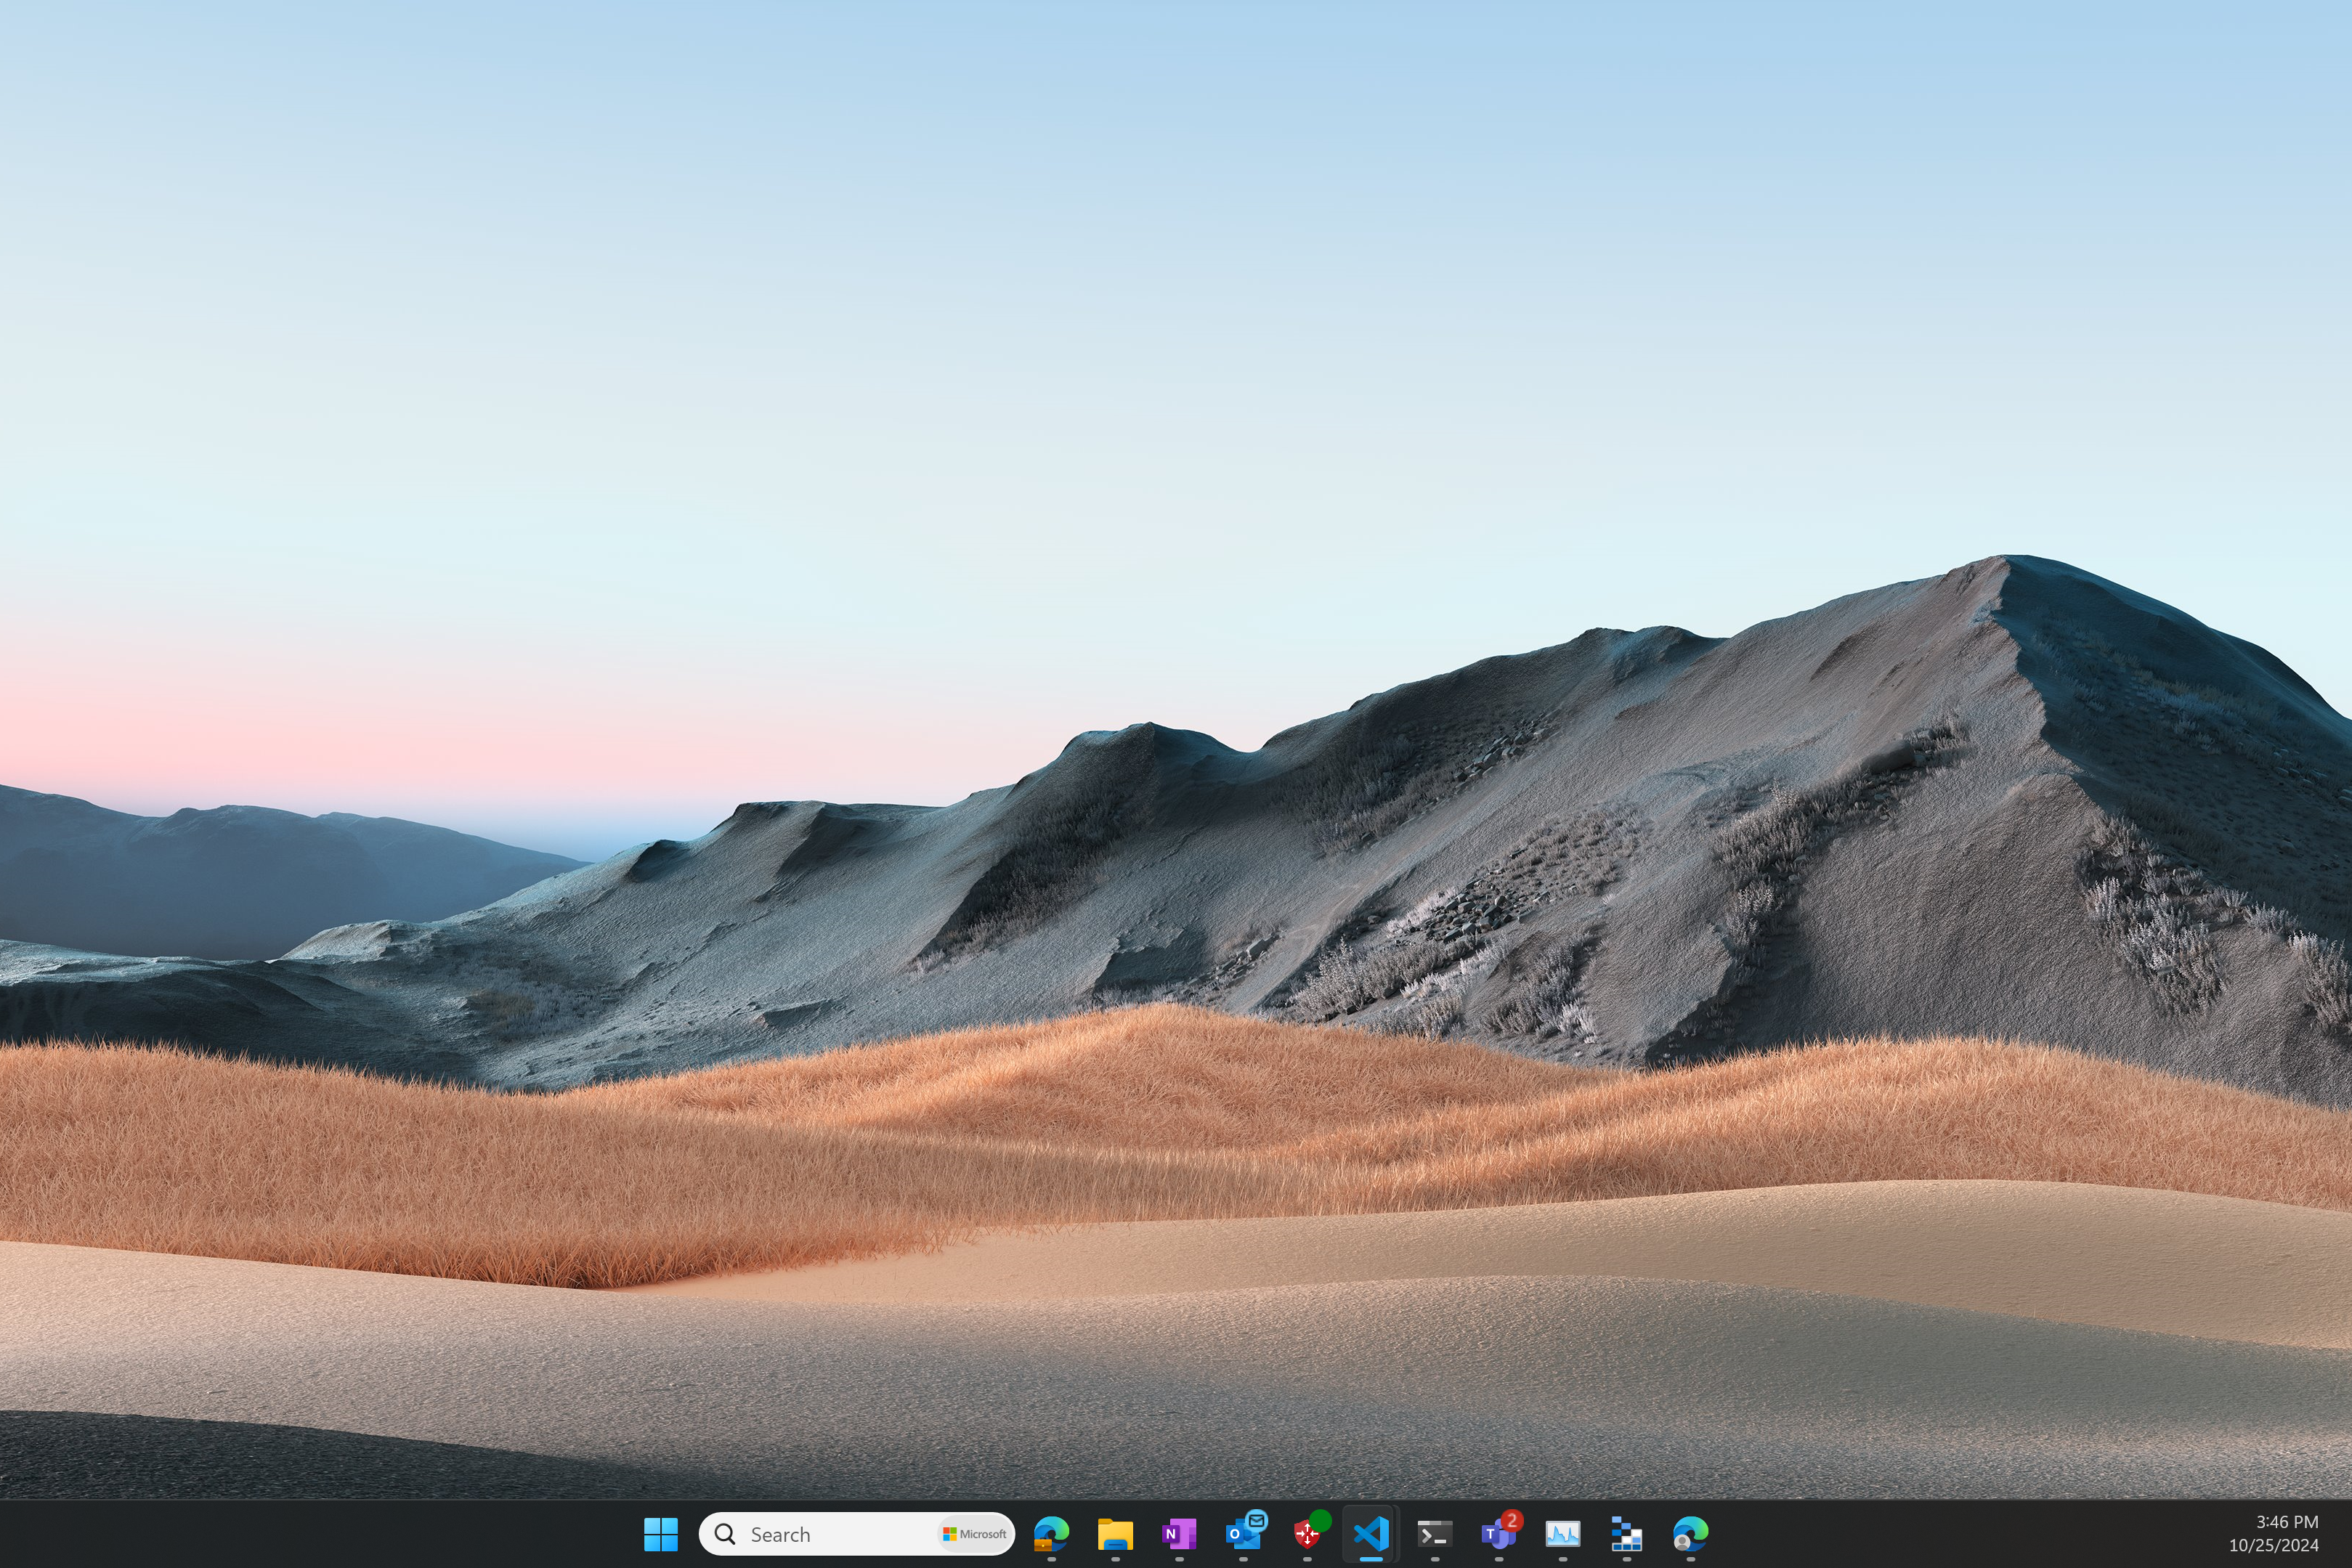Image resolution: width=2352 pixels, height=1568 pixels.
Task: Open Outlook showing the new mail notification
Action: 1244,1533
